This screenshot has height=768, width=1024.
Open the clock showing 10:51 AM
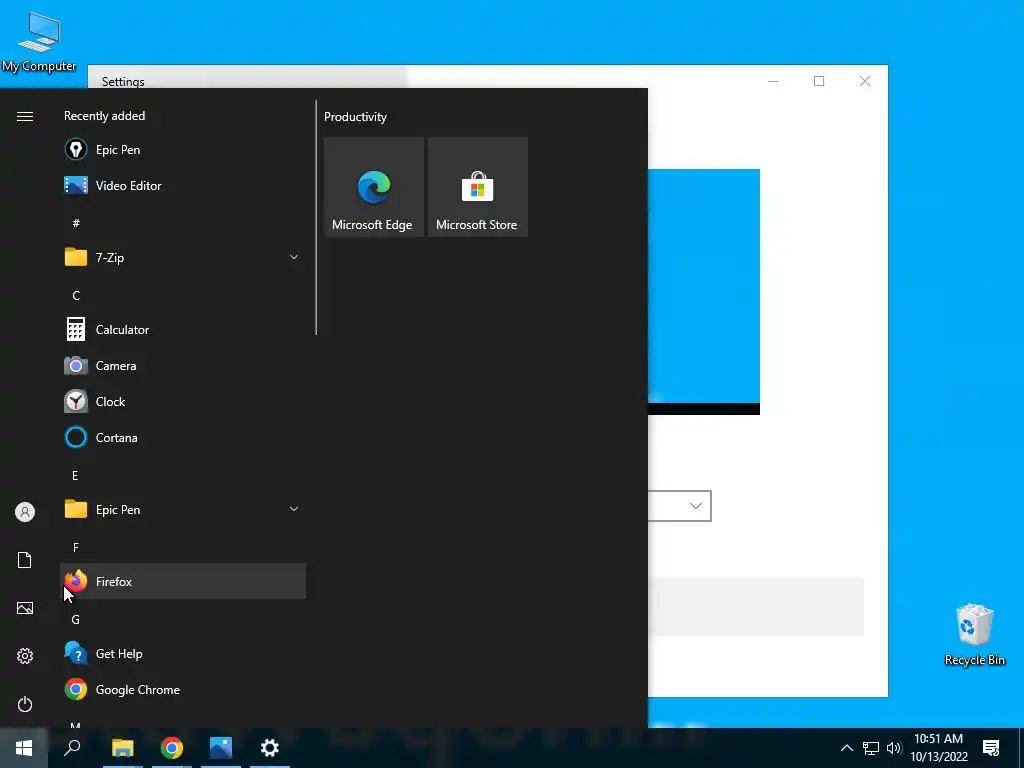(938, 748)
